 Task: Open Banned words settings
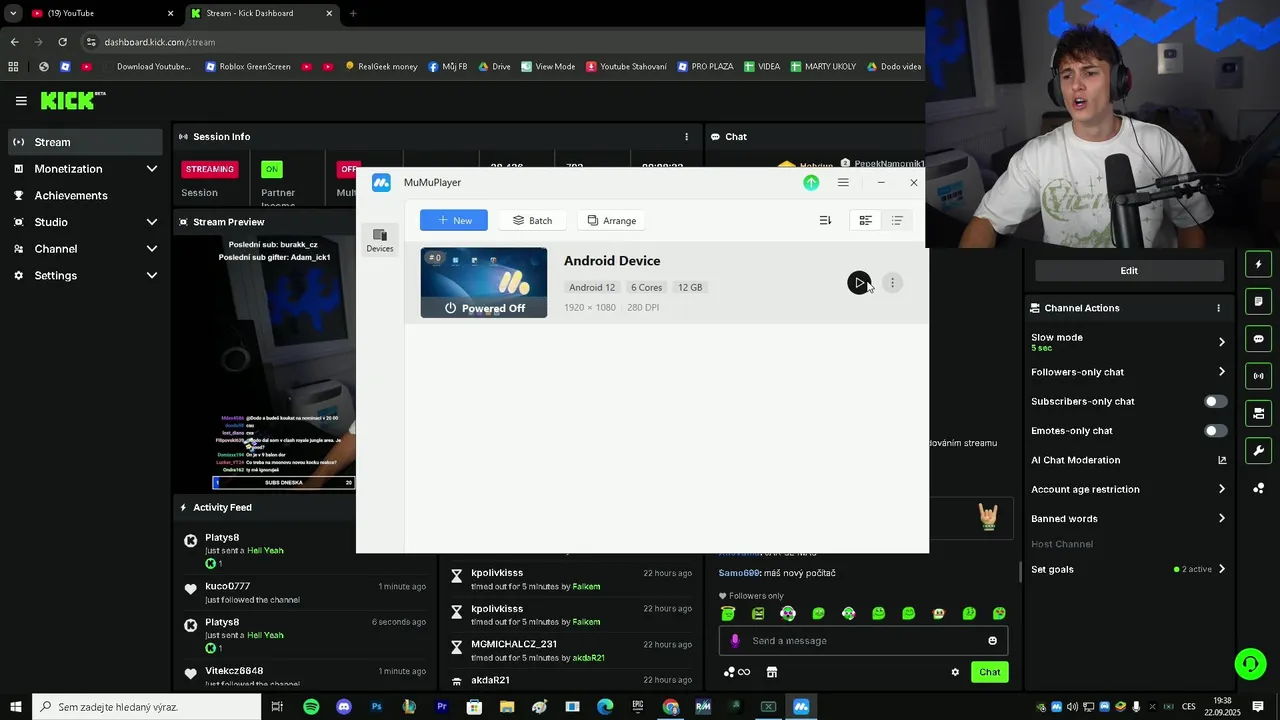pos(1128,519)
